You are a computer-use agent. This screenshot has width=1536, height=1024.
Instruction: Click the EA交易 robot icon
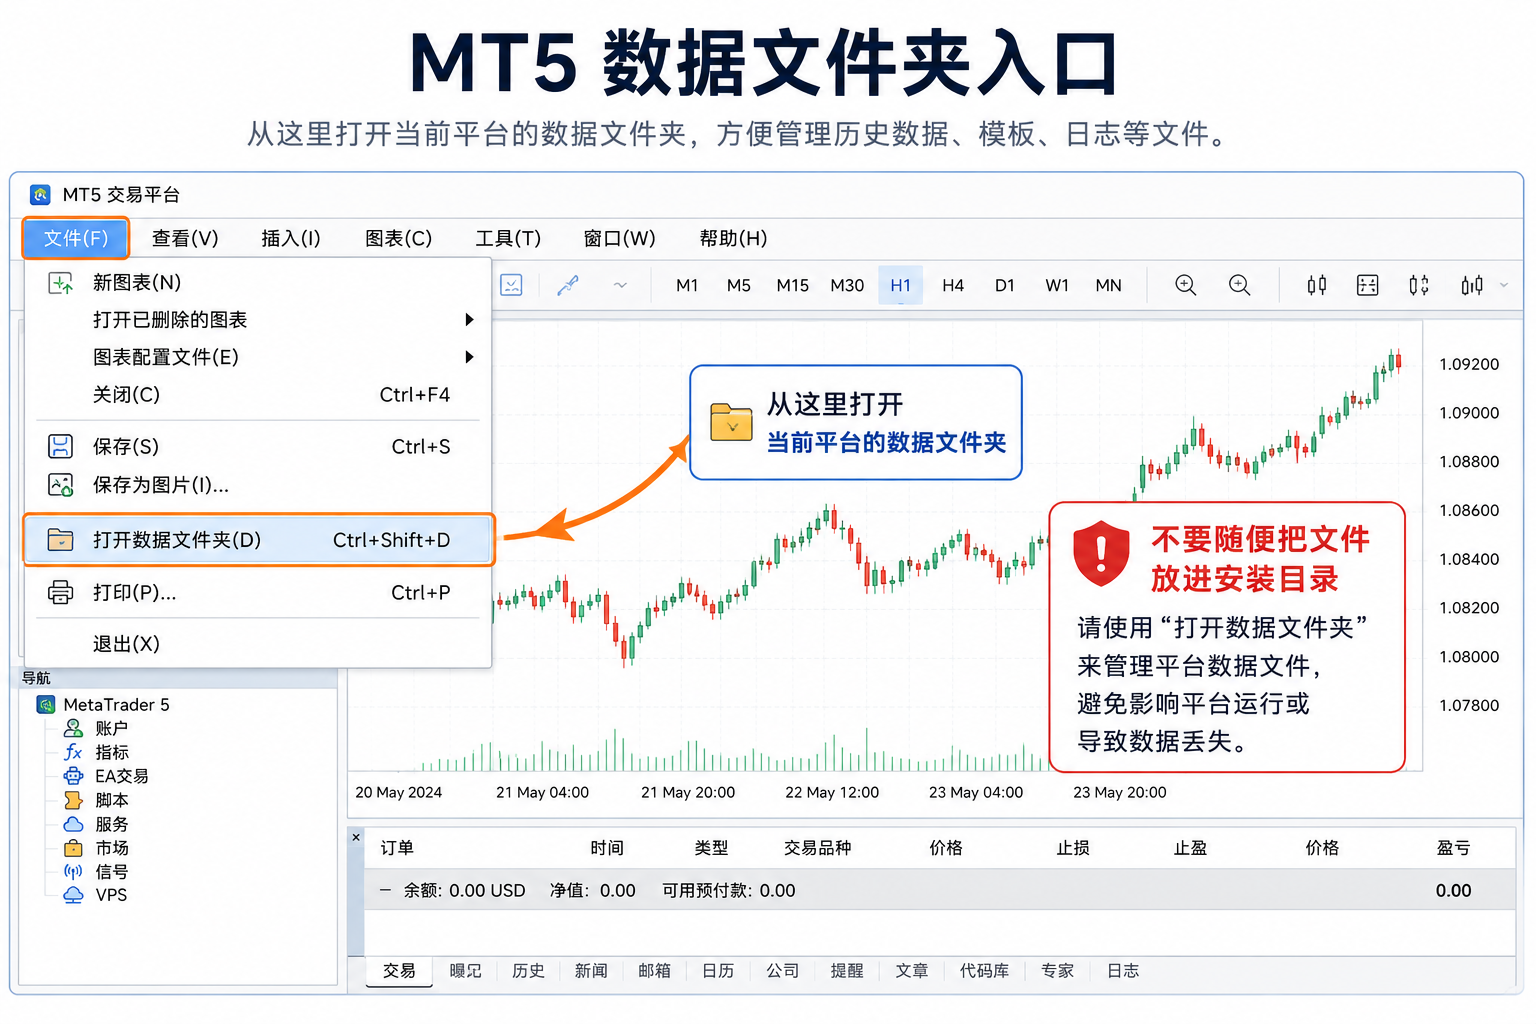73,776
